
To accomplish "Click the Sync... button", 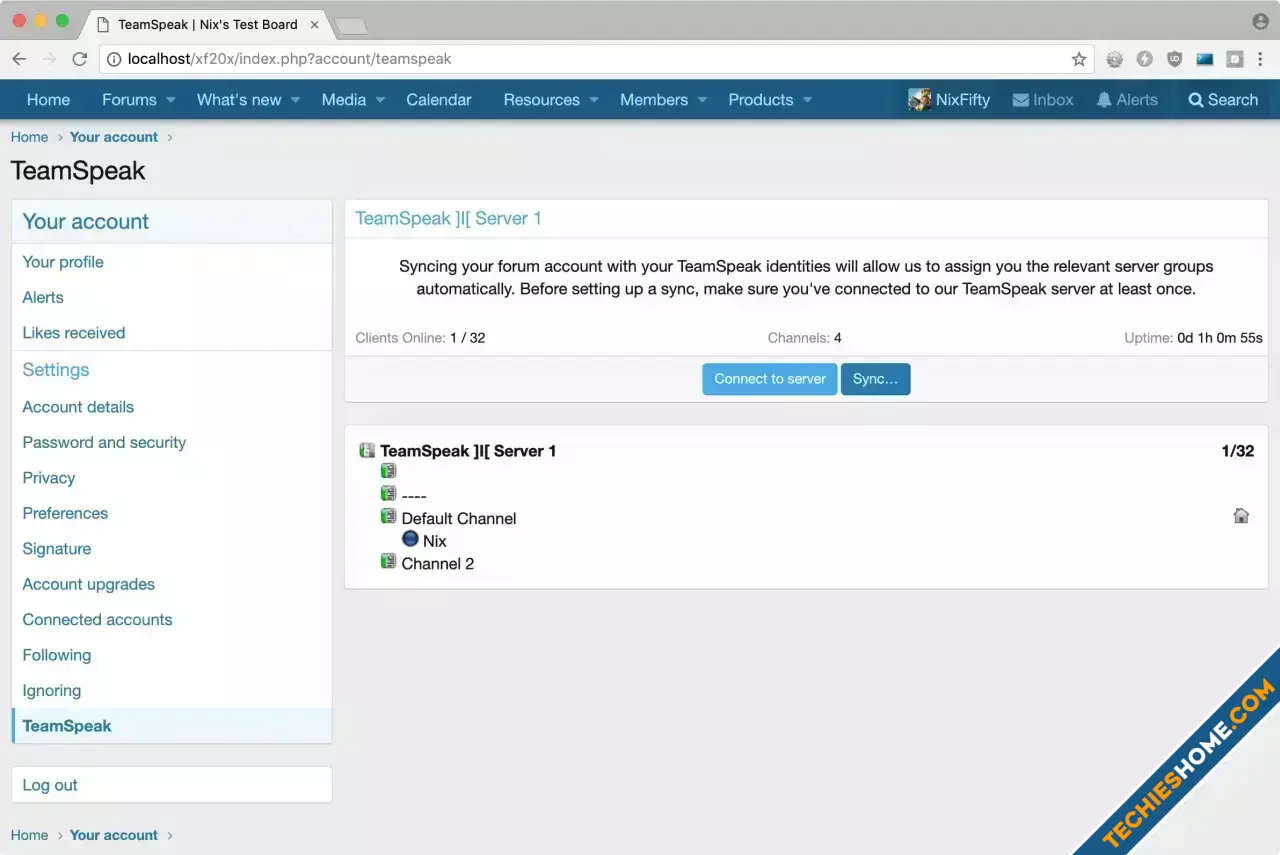I will (x=876, y=379).
